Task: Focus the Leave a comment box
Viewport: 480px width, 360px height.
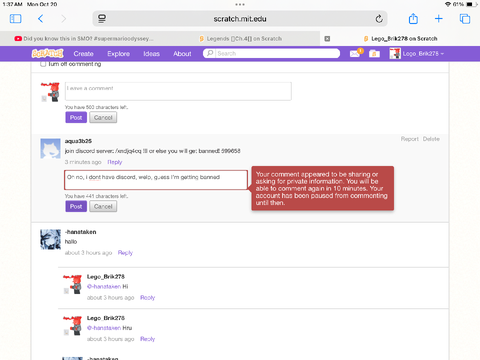Action: (x=178, y=91)
